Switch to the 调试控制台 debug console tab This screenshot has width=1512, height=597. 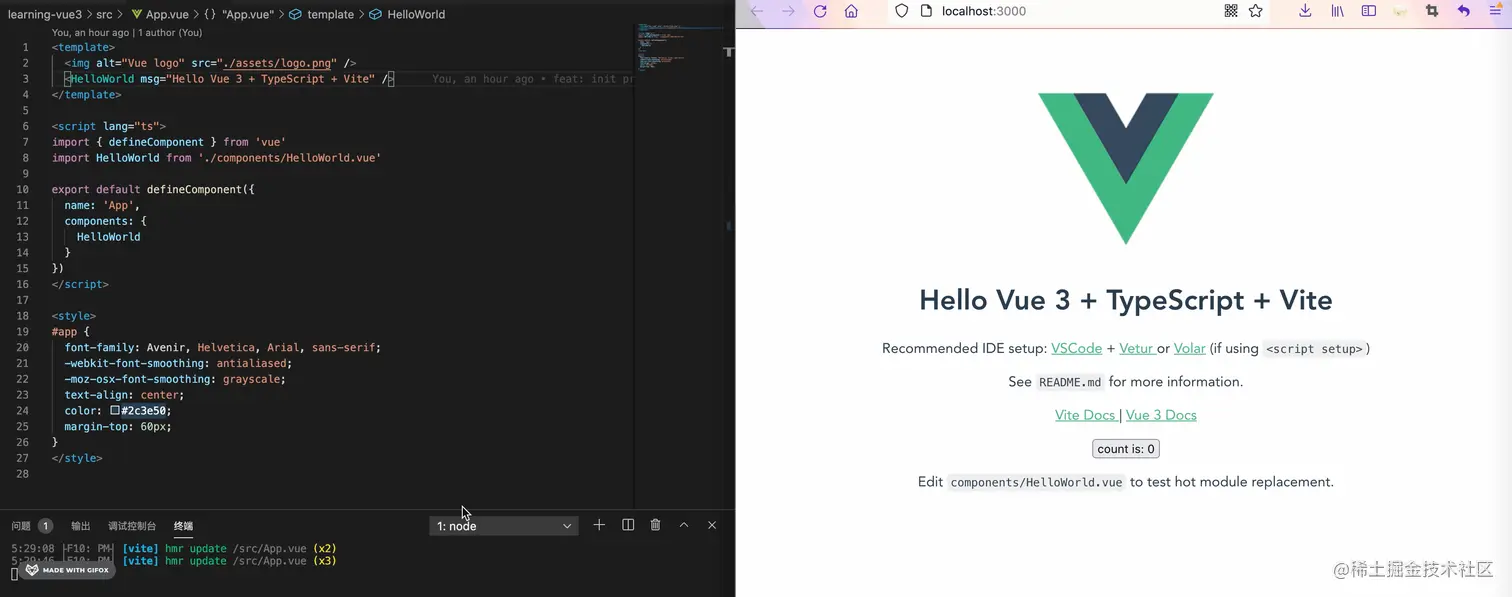pyautogui.click(x=132, y=526)
